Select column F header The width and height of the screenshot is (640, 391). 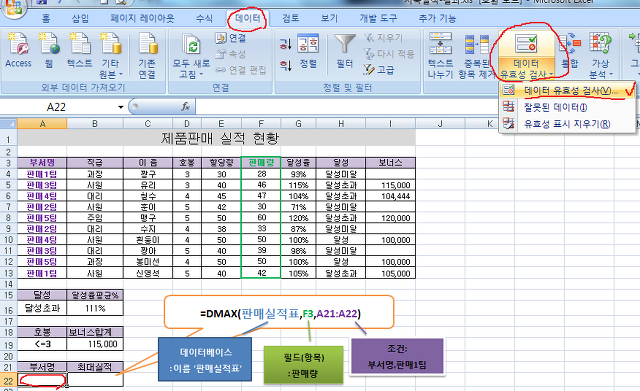261,124
